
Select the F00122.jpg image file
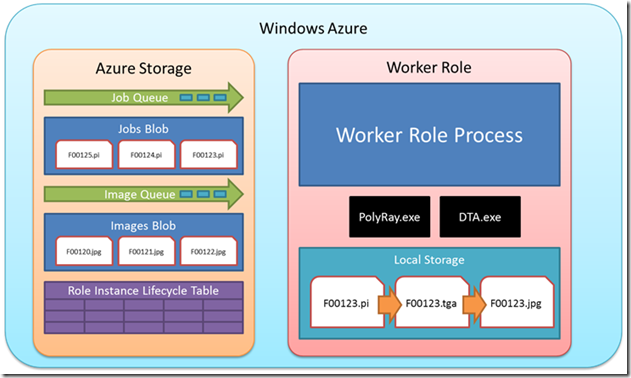point(208,251)
